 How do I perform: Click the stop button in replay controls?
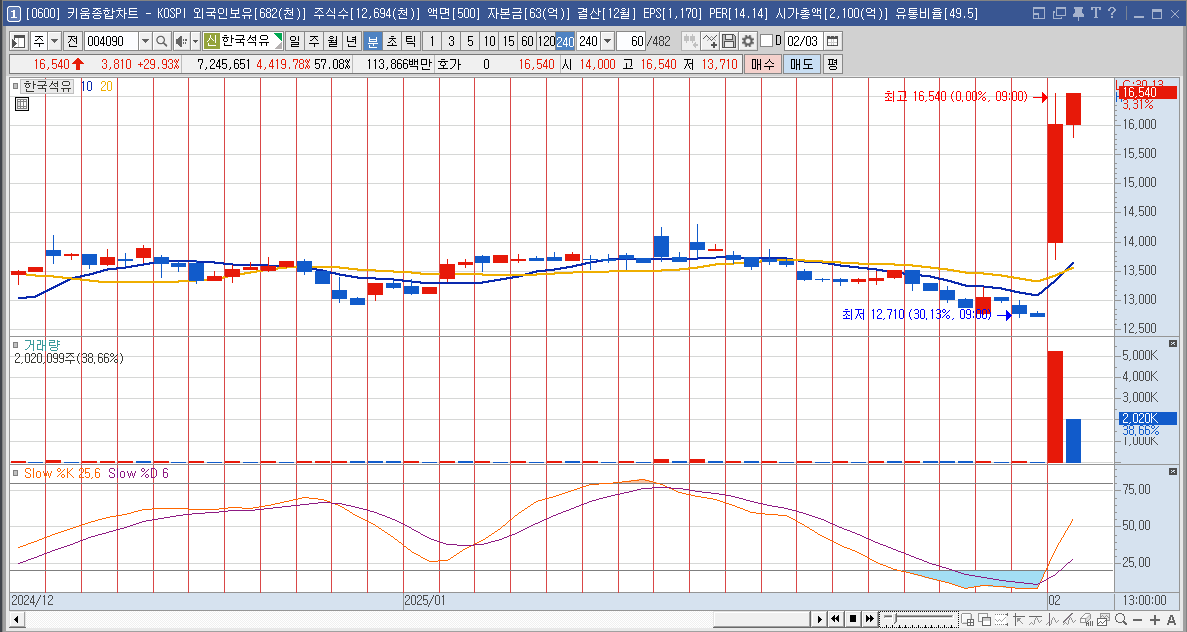tap(853, 619)
